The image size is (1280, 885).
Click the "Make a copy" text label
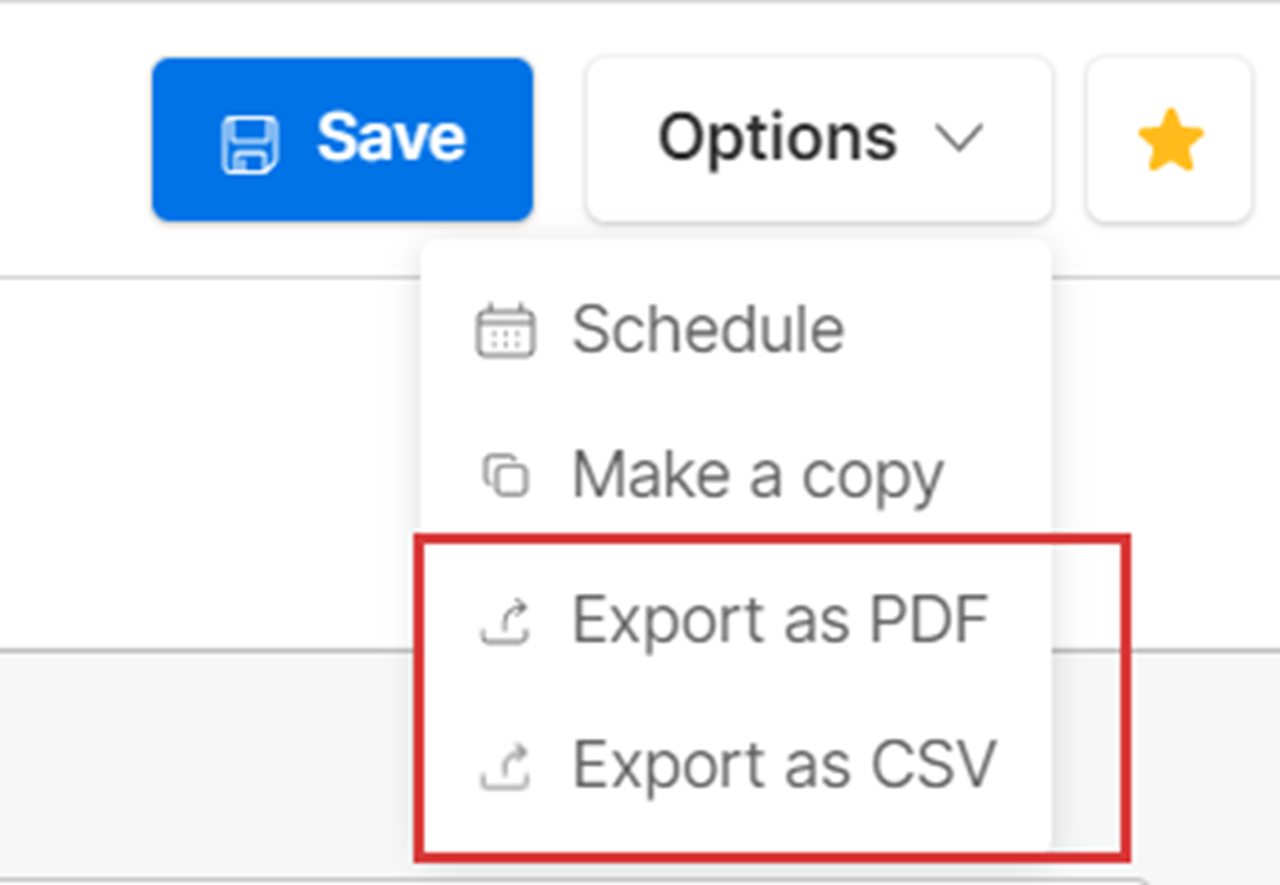pyautogui.click(x=758, y=477)
